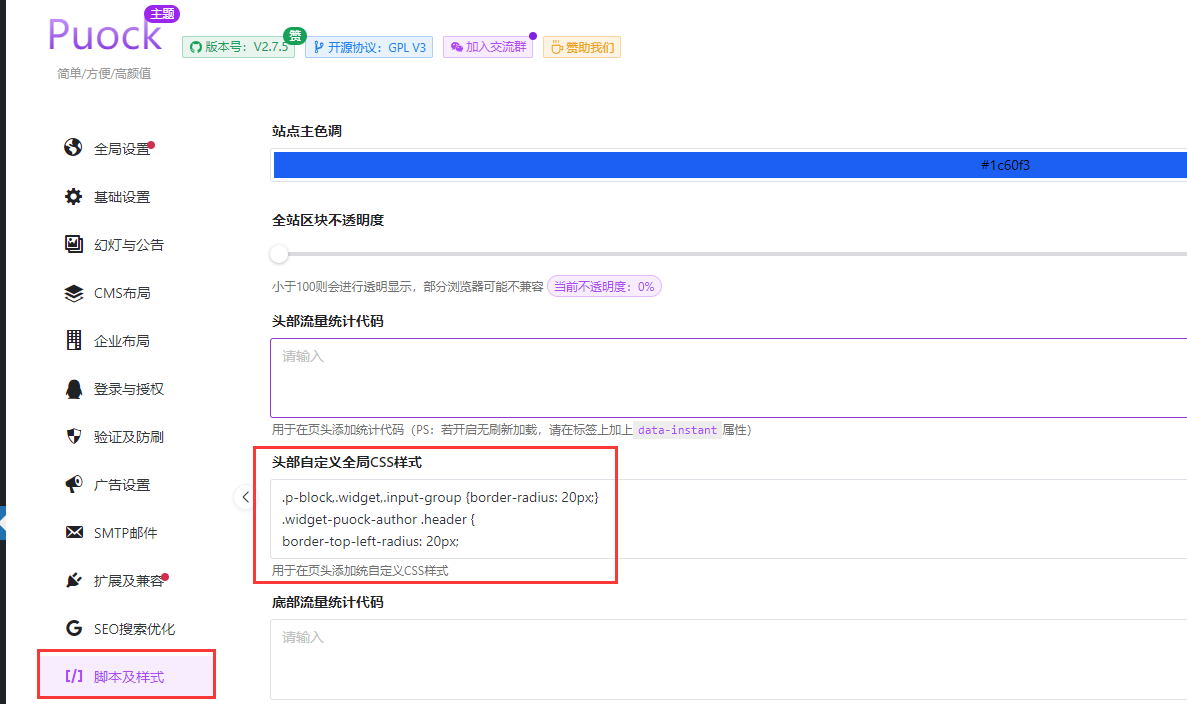Click the code bracket icon for 脚本及样式
This screenshot has height=704, width=1187.
(x=74, y=676)
